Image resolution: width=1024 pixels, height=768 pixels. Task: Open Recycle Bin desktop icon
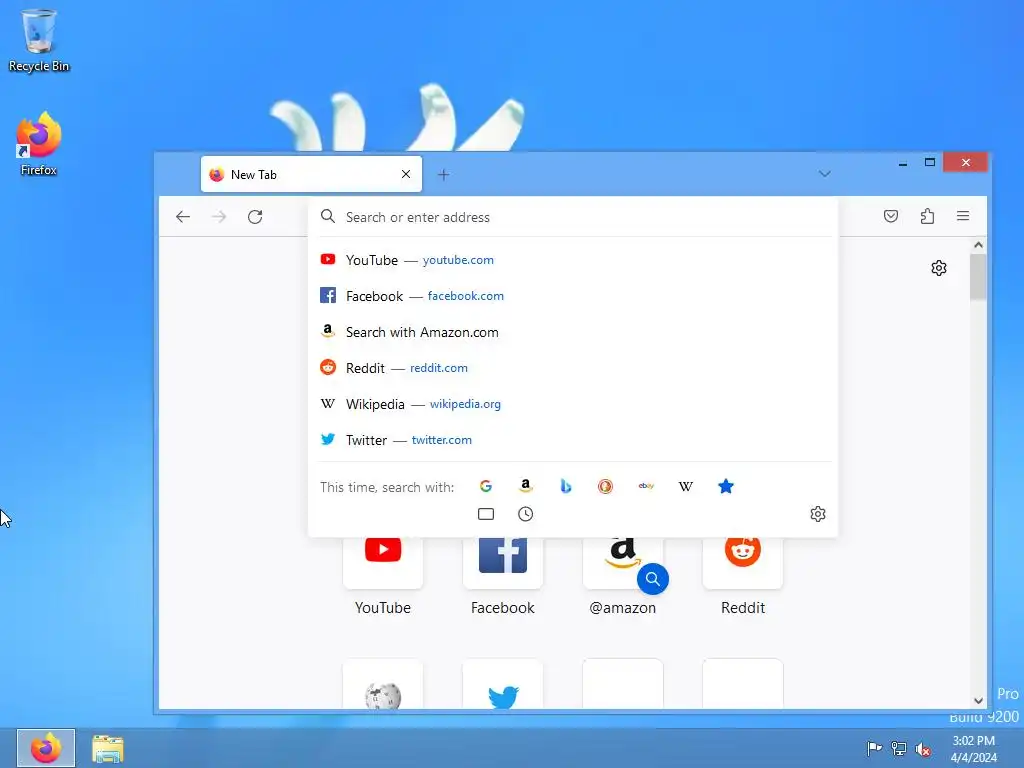click(39, 40)
